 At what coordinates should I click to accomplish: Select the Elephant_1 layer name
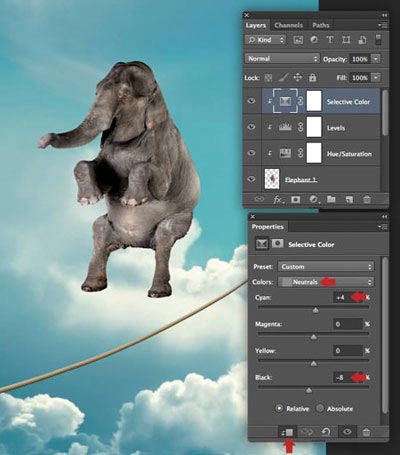pos(301,180)
